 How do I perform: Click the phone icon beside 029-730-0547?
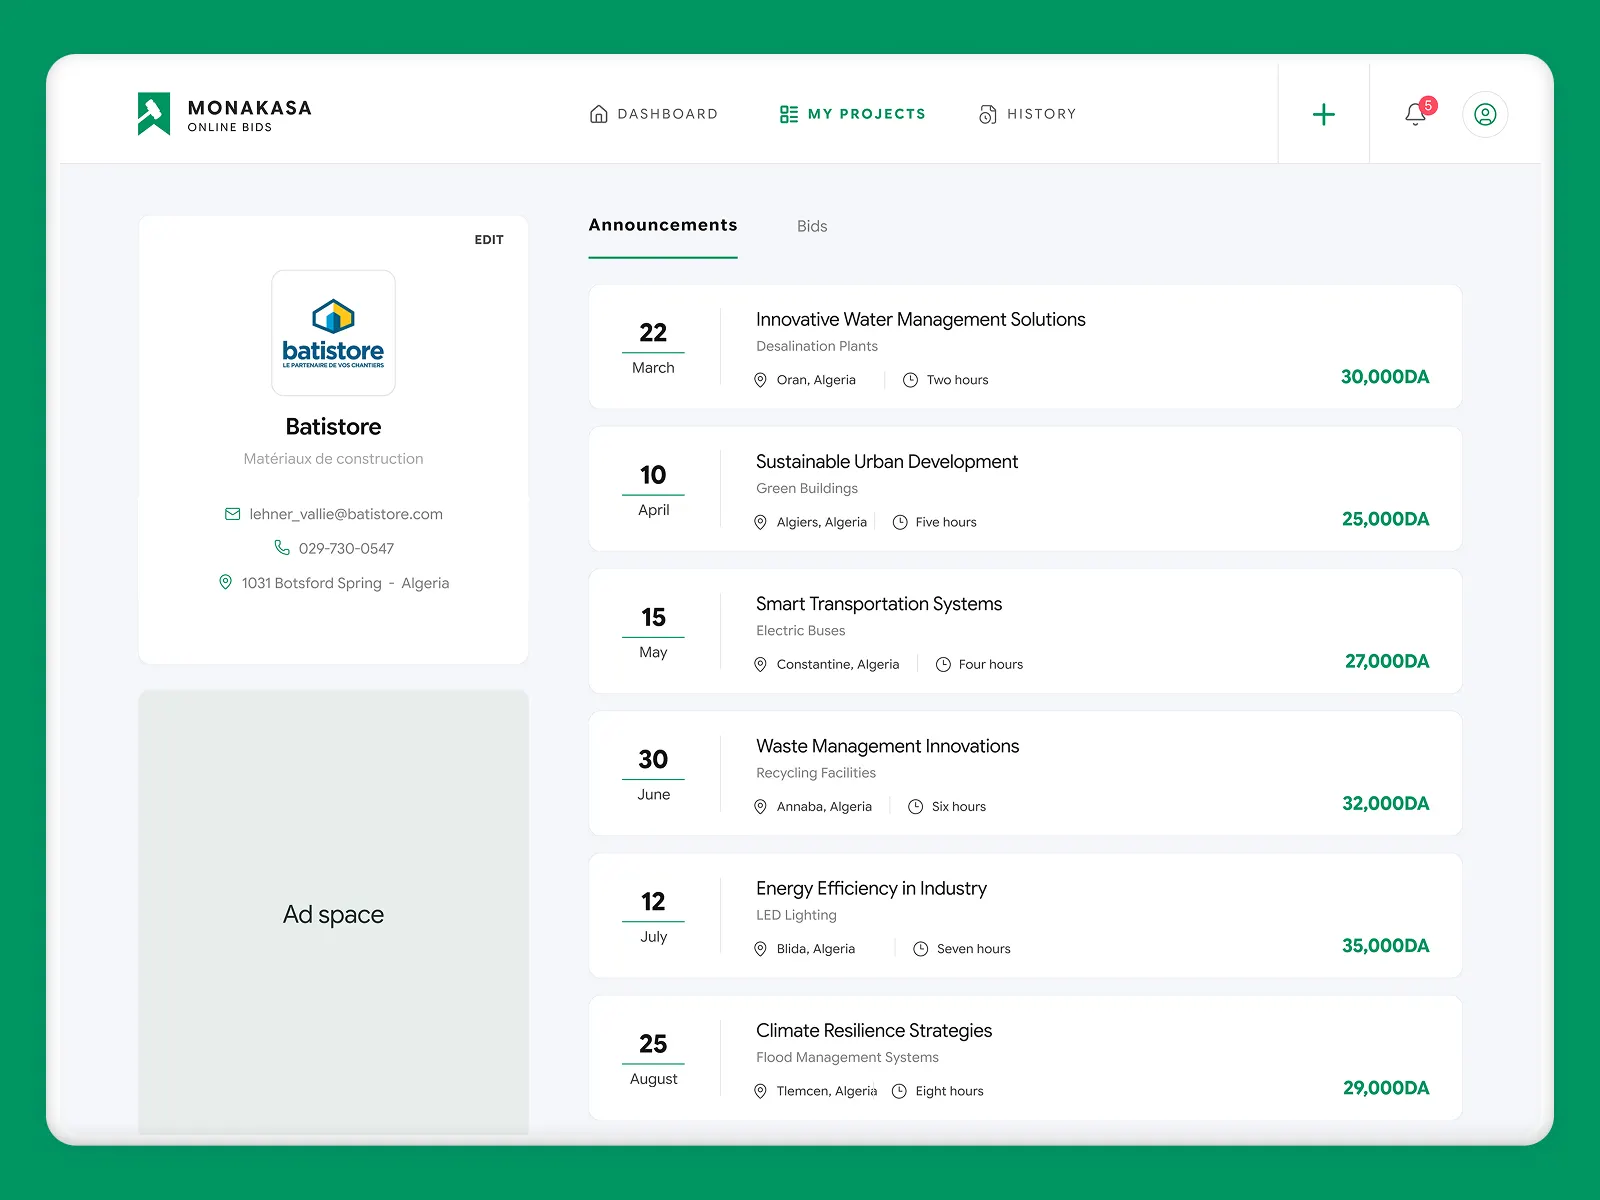pyautogui.click(x=282, y=548)
